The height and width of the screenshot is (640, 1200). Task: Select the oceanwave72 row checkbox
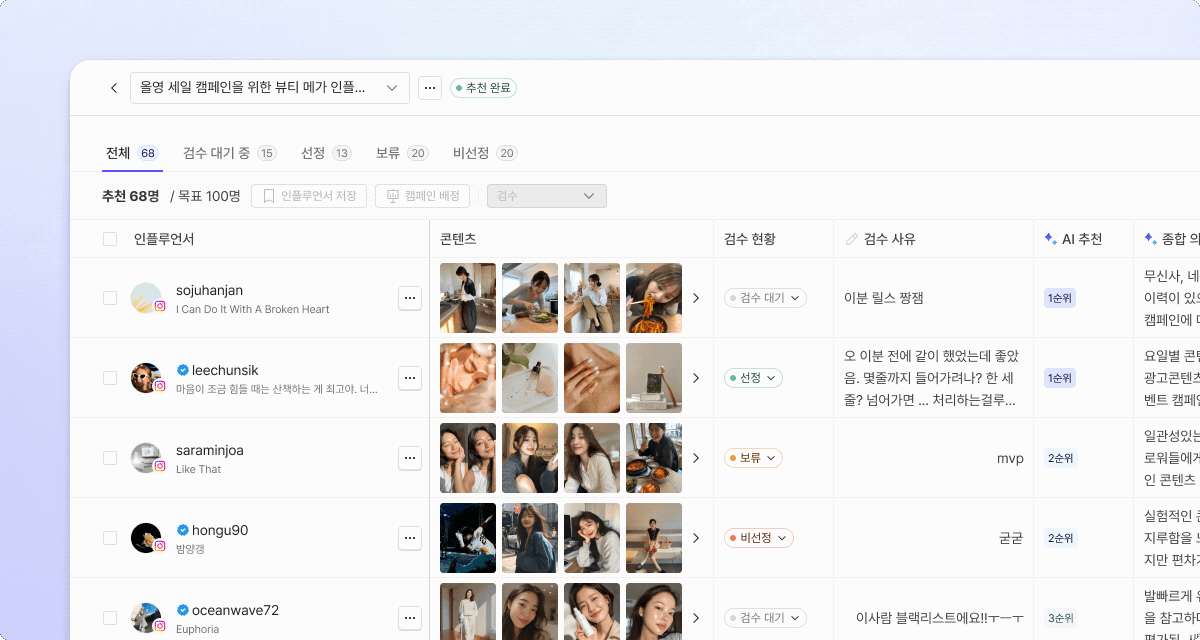[x=110, y=618]
